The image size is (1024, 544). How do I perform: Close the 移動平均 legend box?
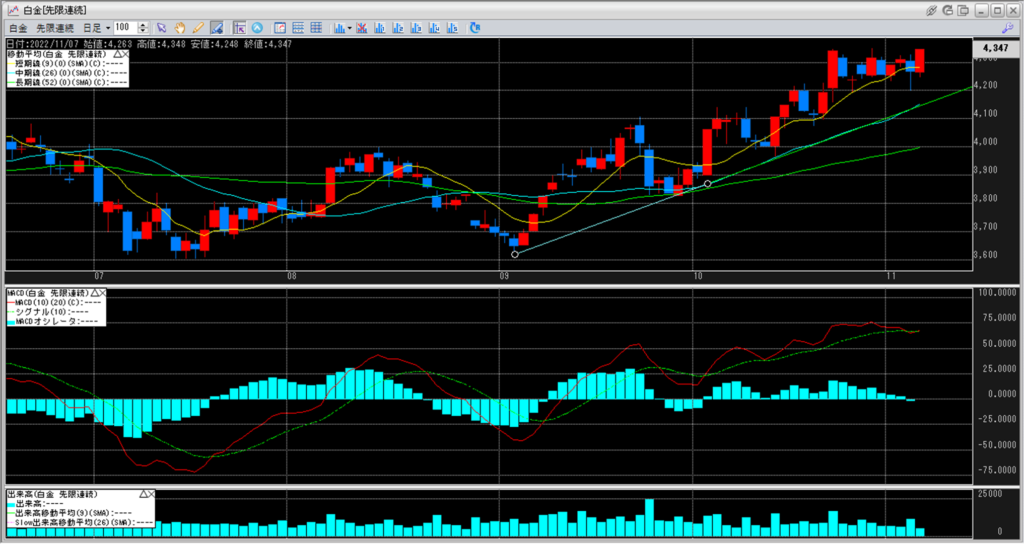125,54
